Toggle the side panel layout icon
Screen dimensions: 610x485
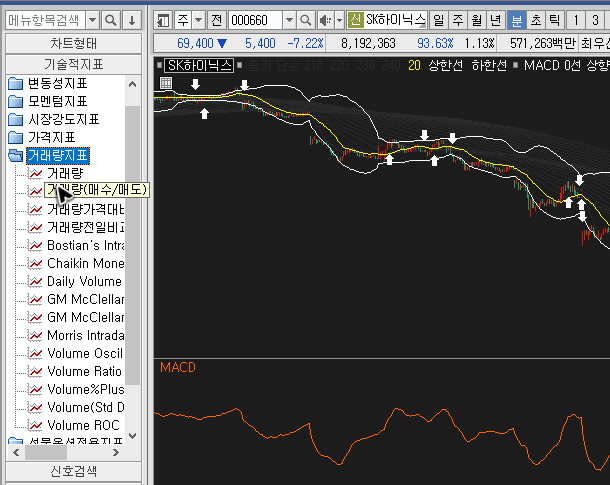pyautogui.click(x=163, y=20)
